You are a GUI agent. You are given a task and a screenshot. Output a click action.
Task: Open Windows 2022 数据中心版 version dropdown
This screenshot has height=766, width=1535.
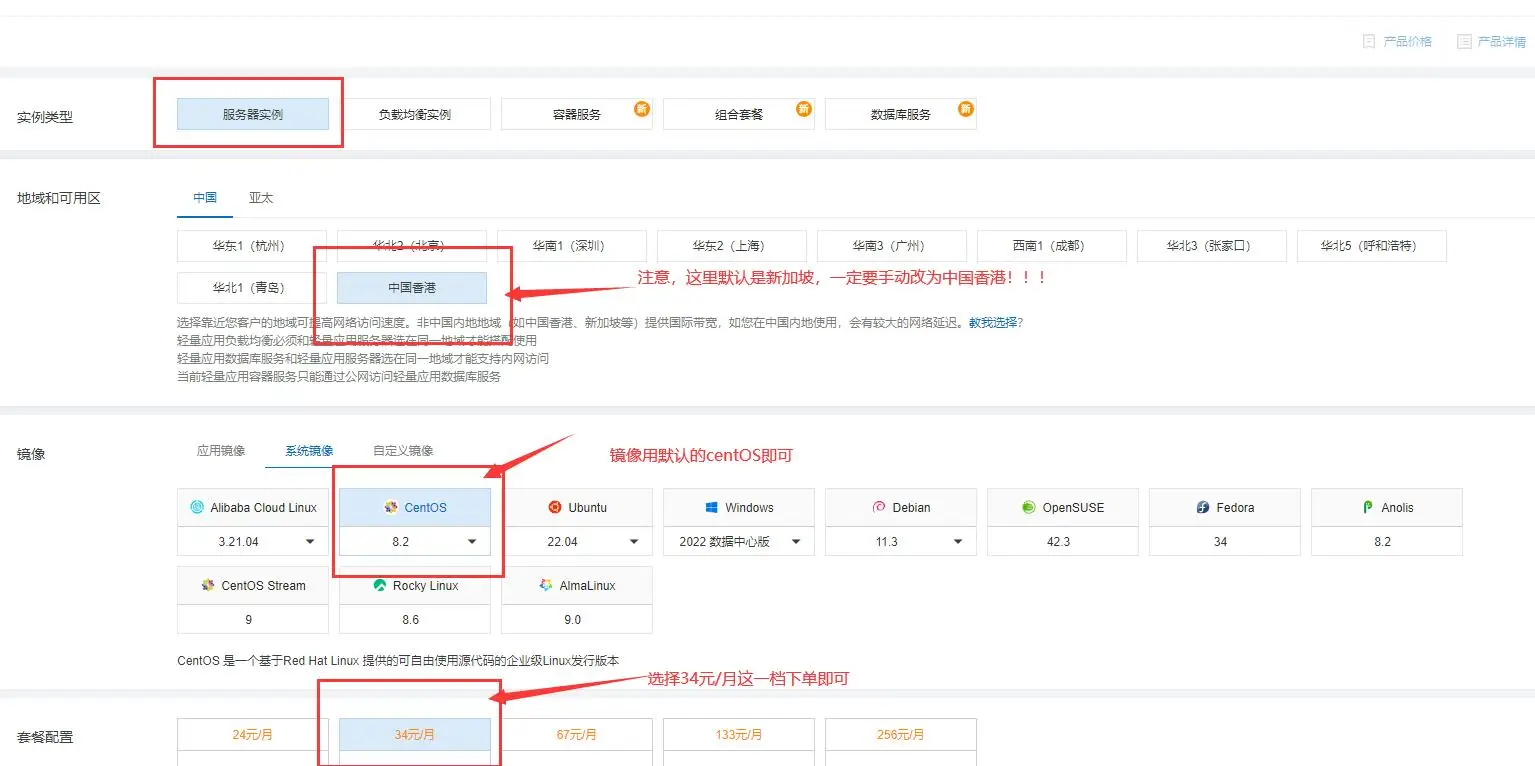[x=739, y=541]
